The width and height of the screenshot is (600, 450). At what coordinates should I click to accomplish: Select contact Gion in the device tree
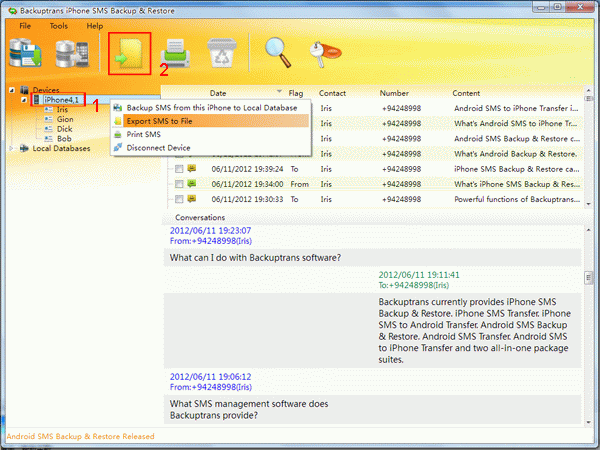coord(65,119)
